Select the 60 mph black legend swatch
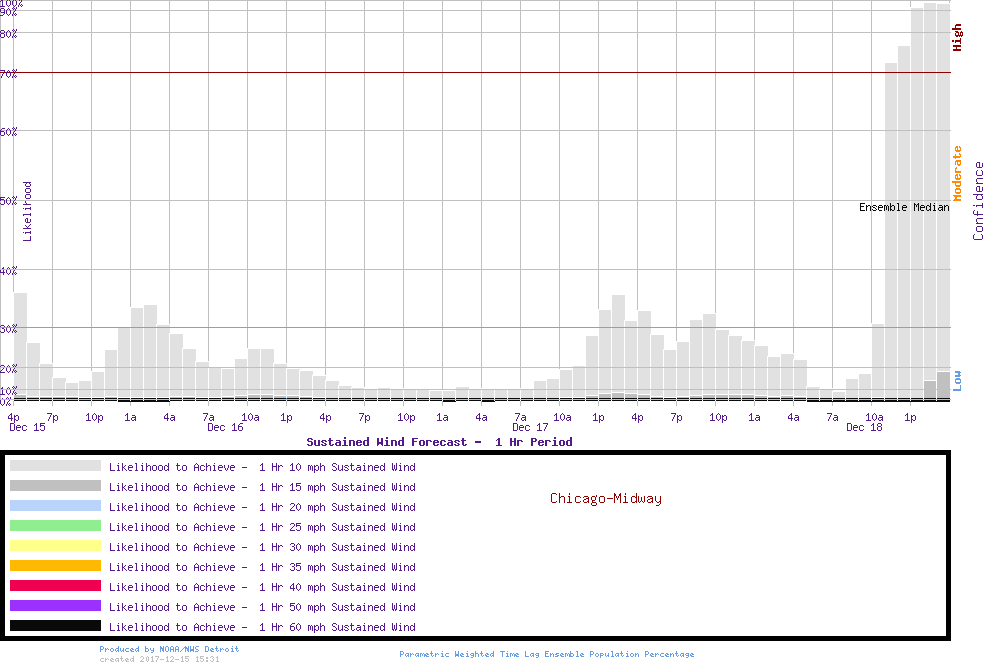Viewport: 1000px width, 670px height. click(x=55, y=626)
